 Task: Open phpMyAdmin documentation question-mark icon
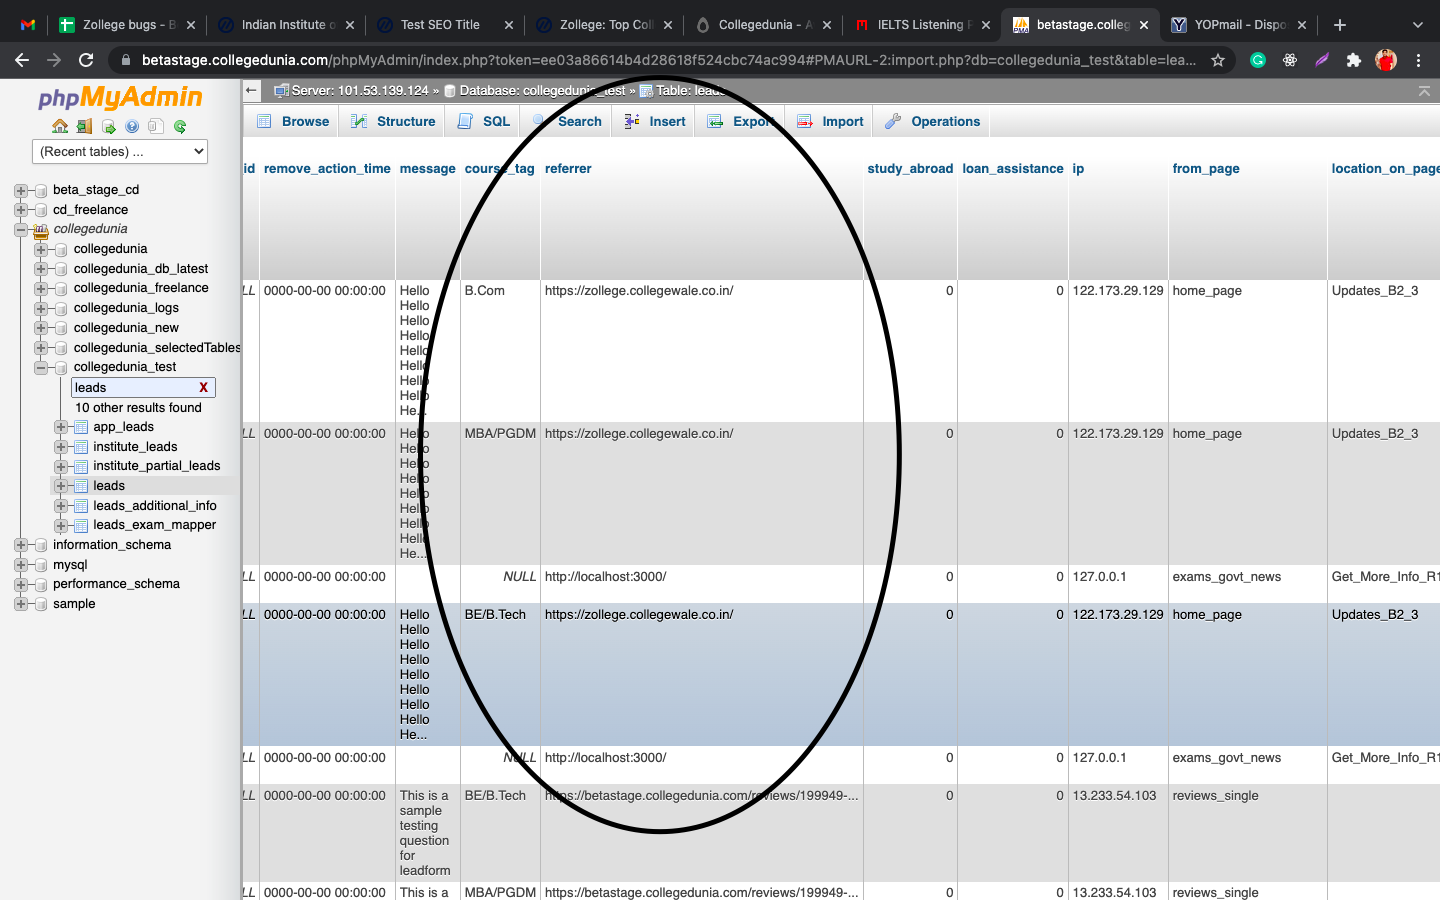[x=132, y=126]
